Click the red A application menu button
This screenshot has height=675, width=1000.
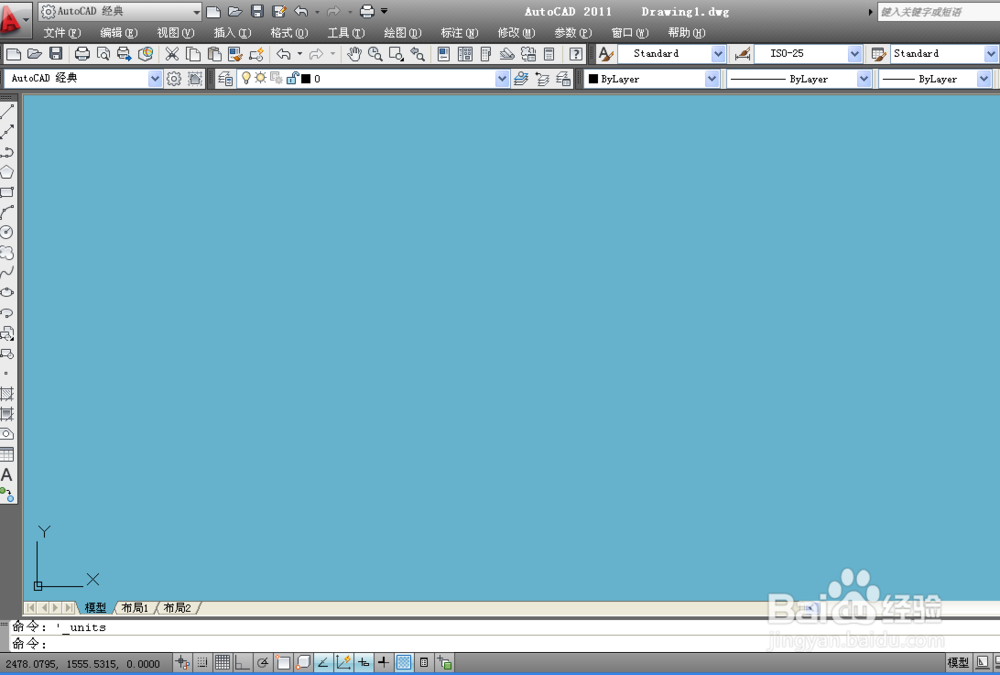[x=13, y=19]
